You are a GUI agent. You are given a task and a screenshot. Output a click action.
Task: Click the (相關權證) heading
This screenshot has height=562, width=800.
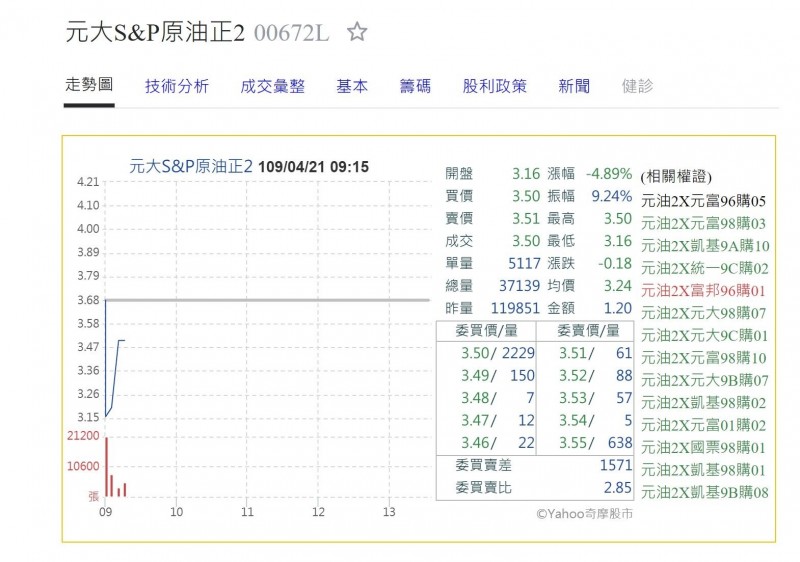[676, 177]
